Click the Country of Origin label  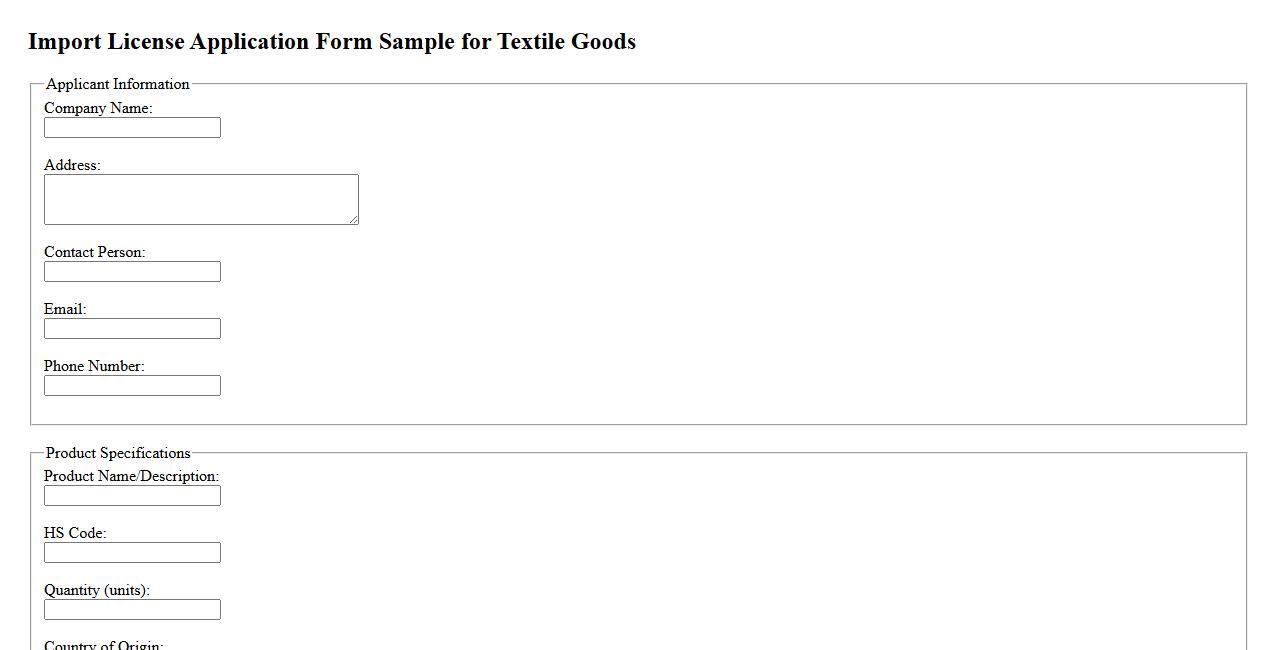coord(101,645)
